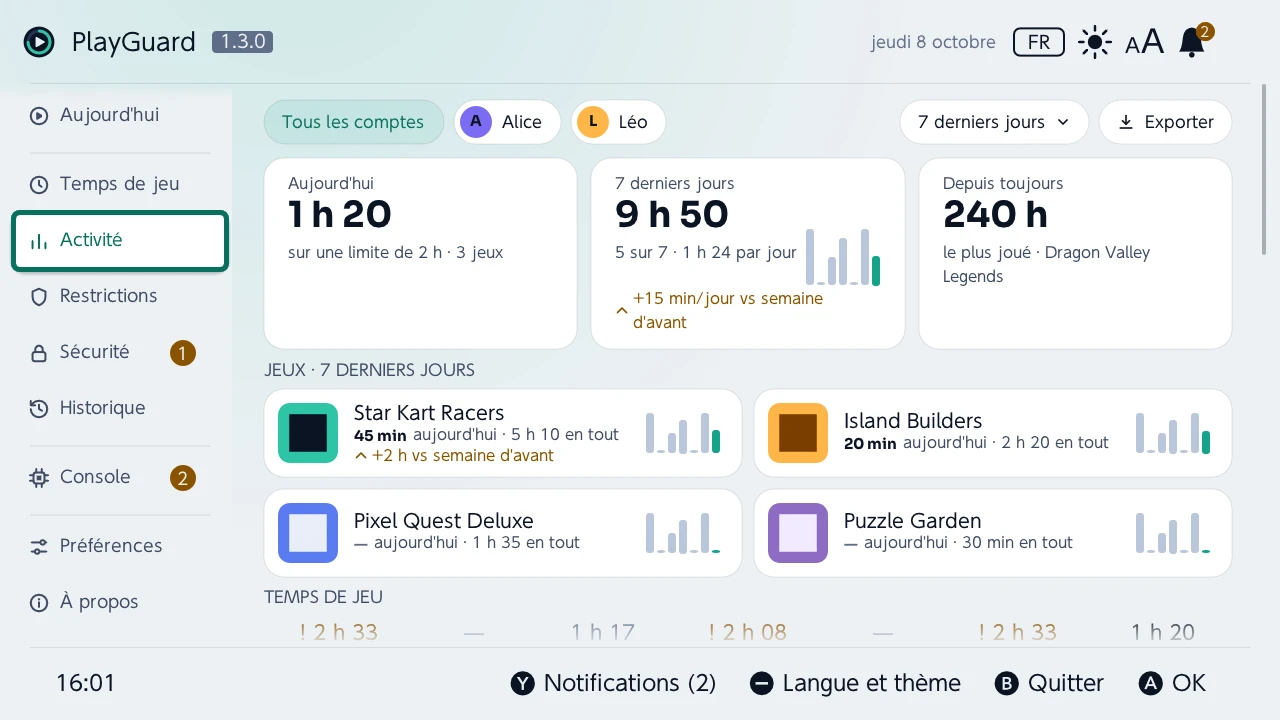
Task: Click the Puzzle Garden game icon
Action: (x=798, y=533)
